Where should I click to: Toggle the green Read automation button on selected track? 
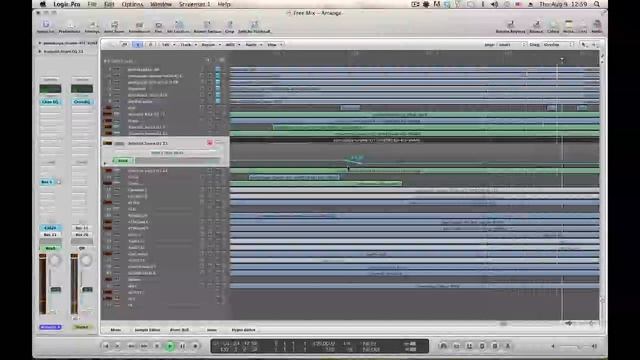[x=122, y=160]
